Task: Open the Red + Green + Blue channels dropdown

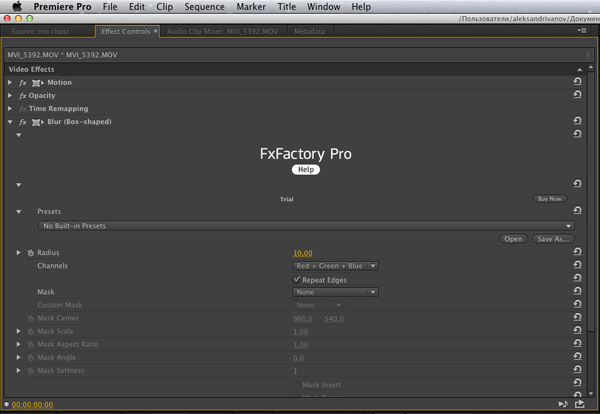Action: [335, 266]
